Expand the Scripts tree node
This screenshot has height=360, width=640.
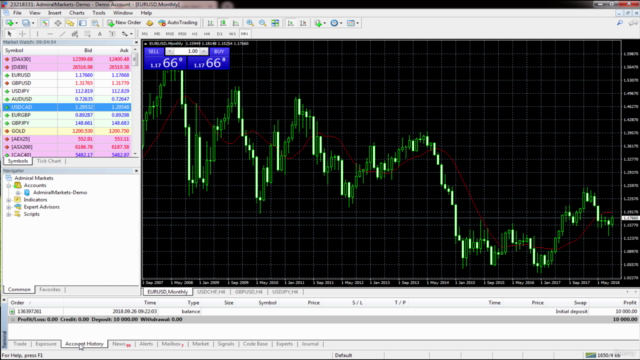pyautogui.click(x=9, y=214)
